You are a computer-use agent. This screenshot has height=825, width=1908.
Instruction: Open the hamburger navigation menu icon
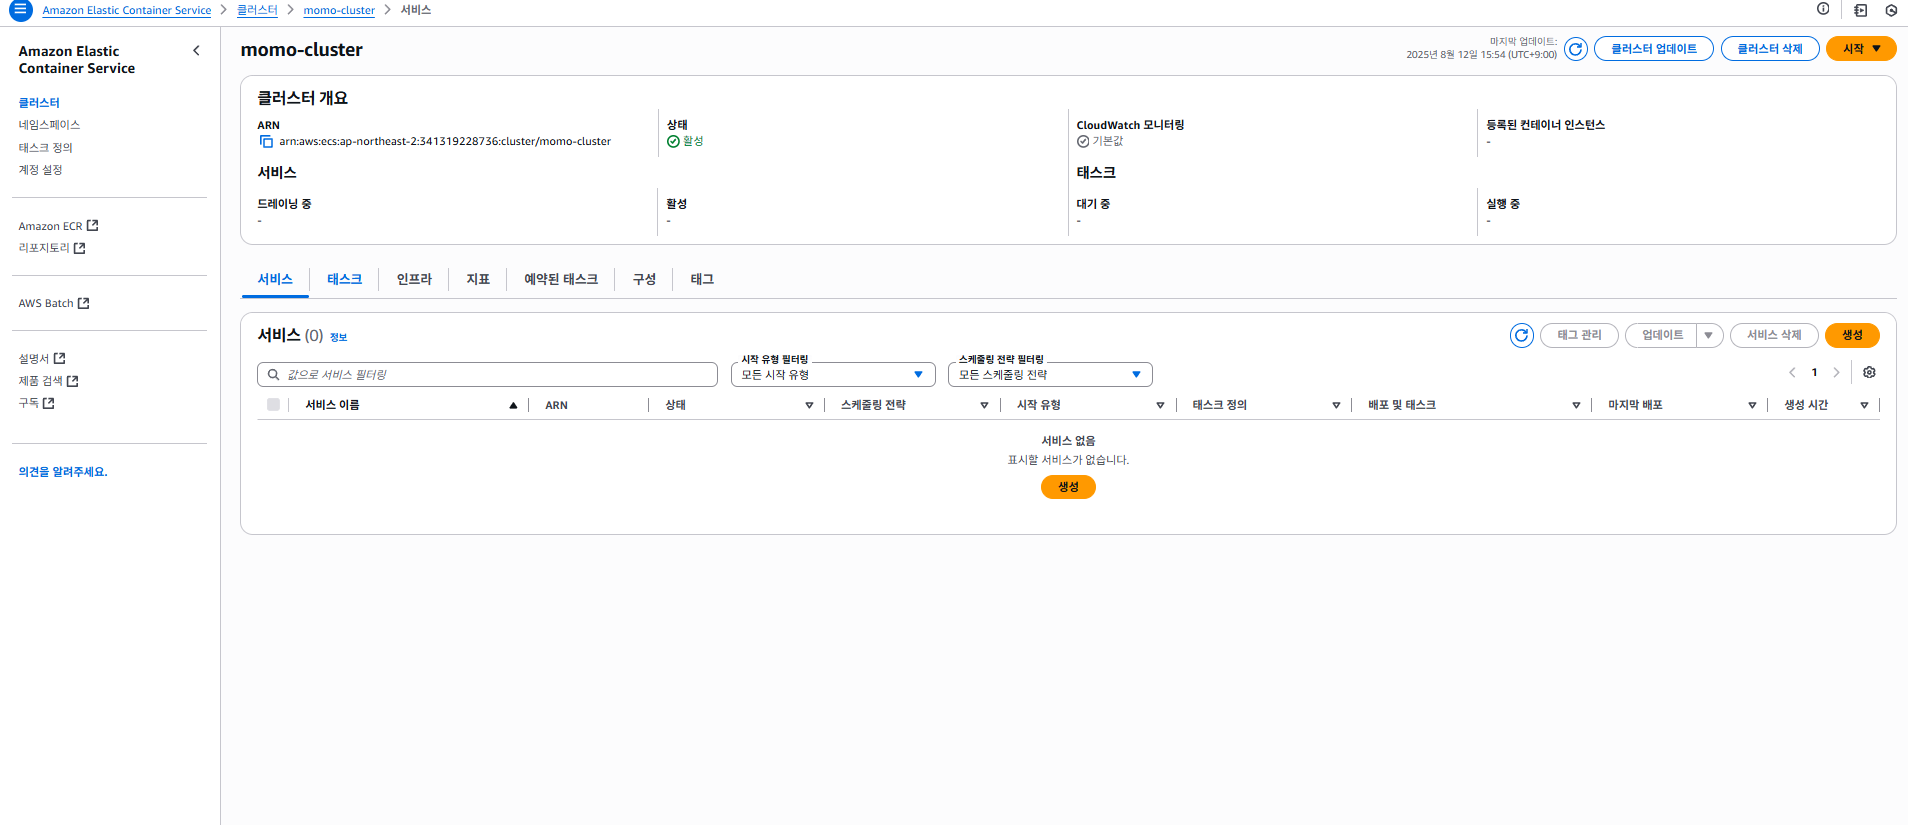pyautogui.click(x=20, y=10)
